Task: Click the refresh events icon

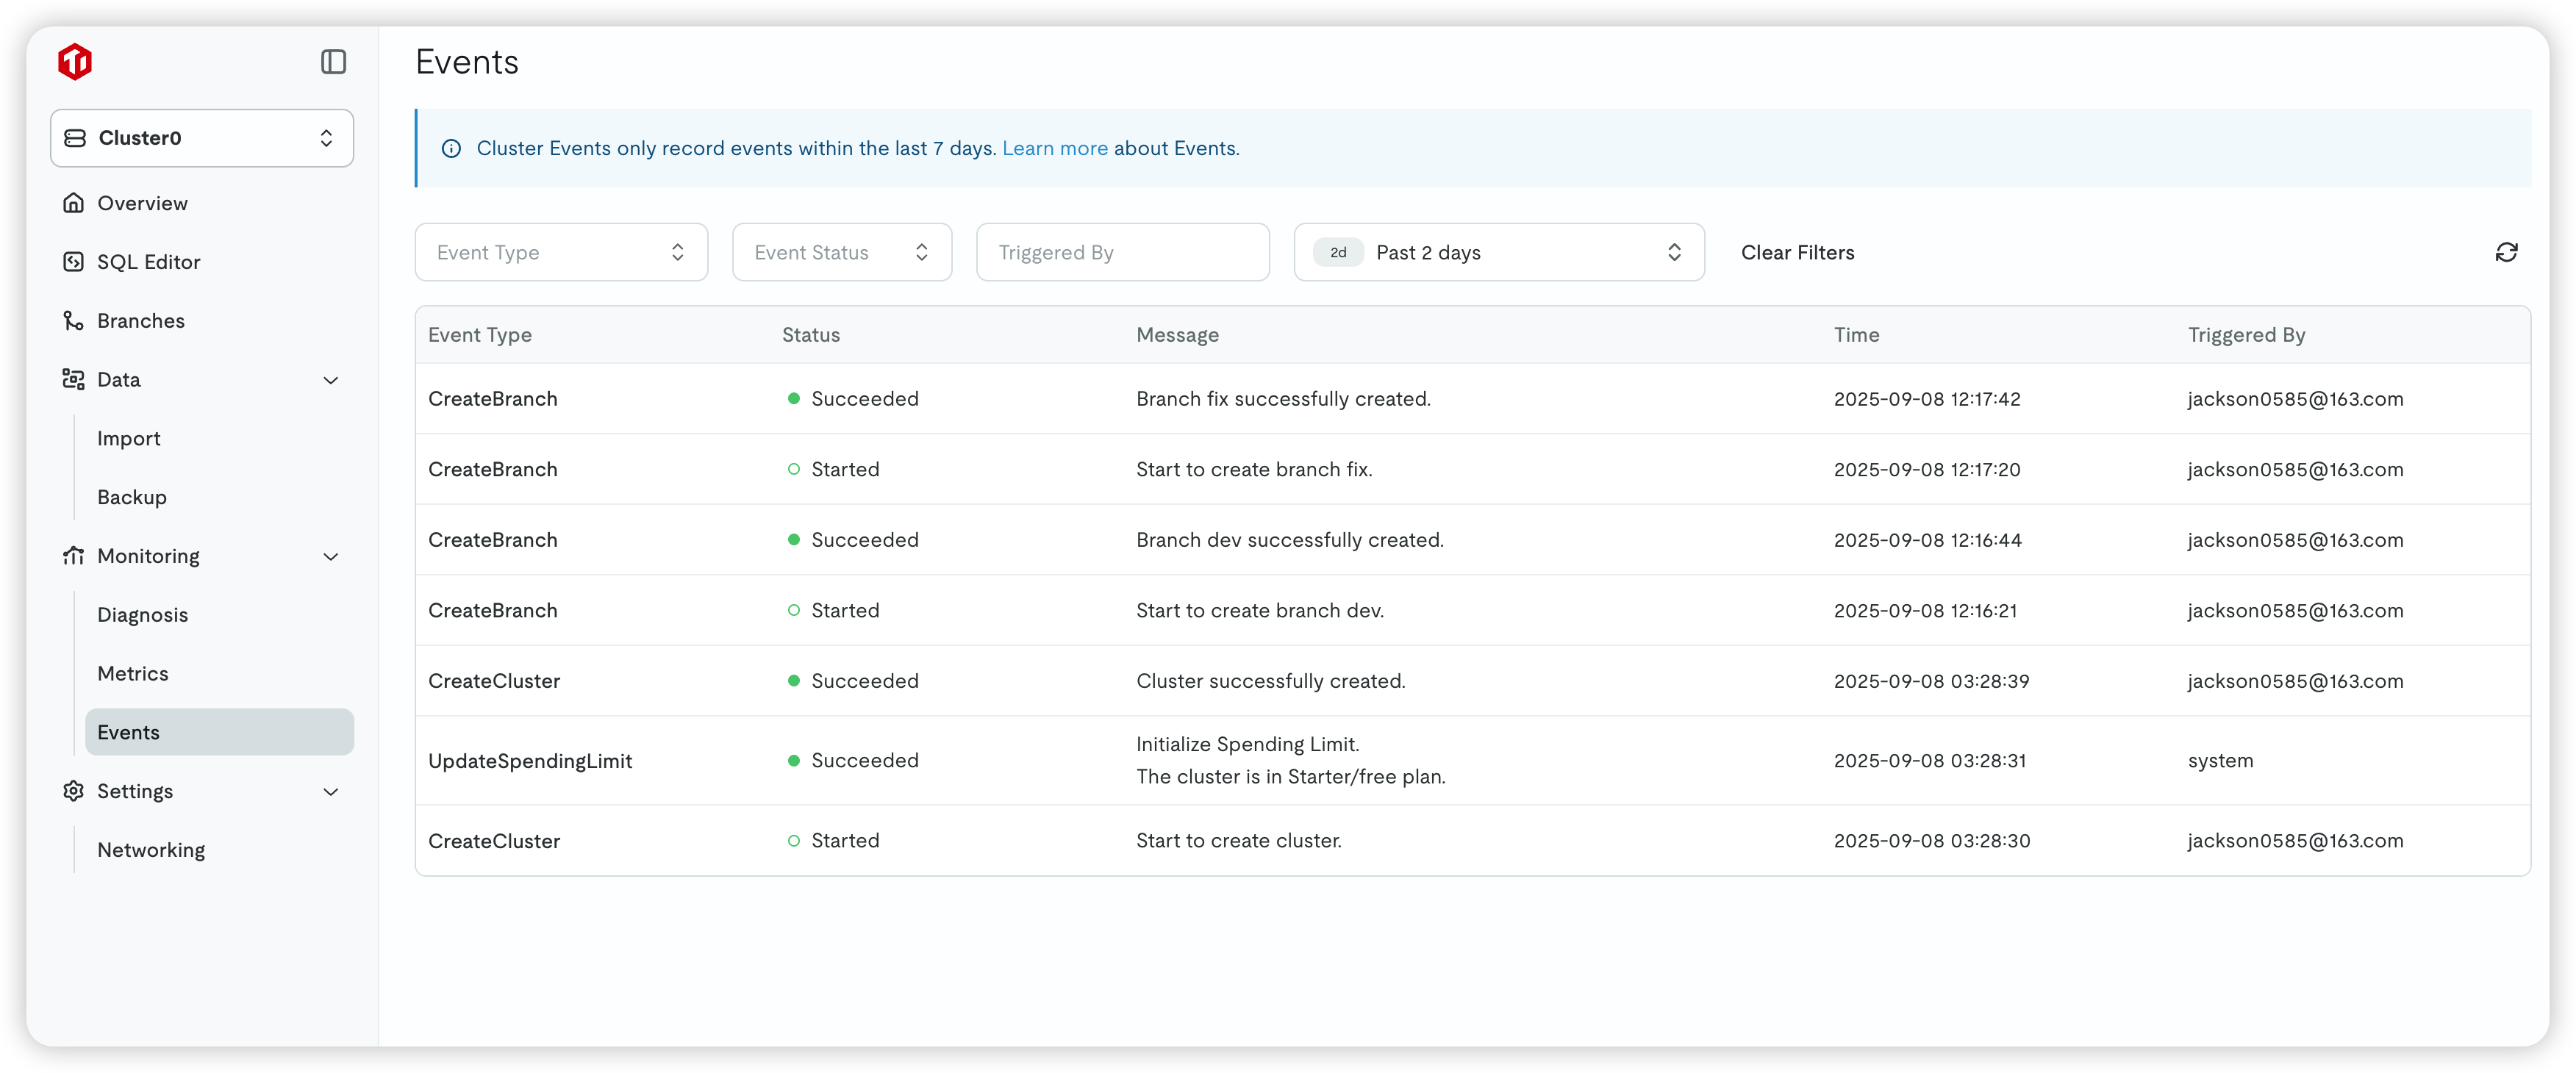Action: pyautogui.click(x=2506, y=252)
